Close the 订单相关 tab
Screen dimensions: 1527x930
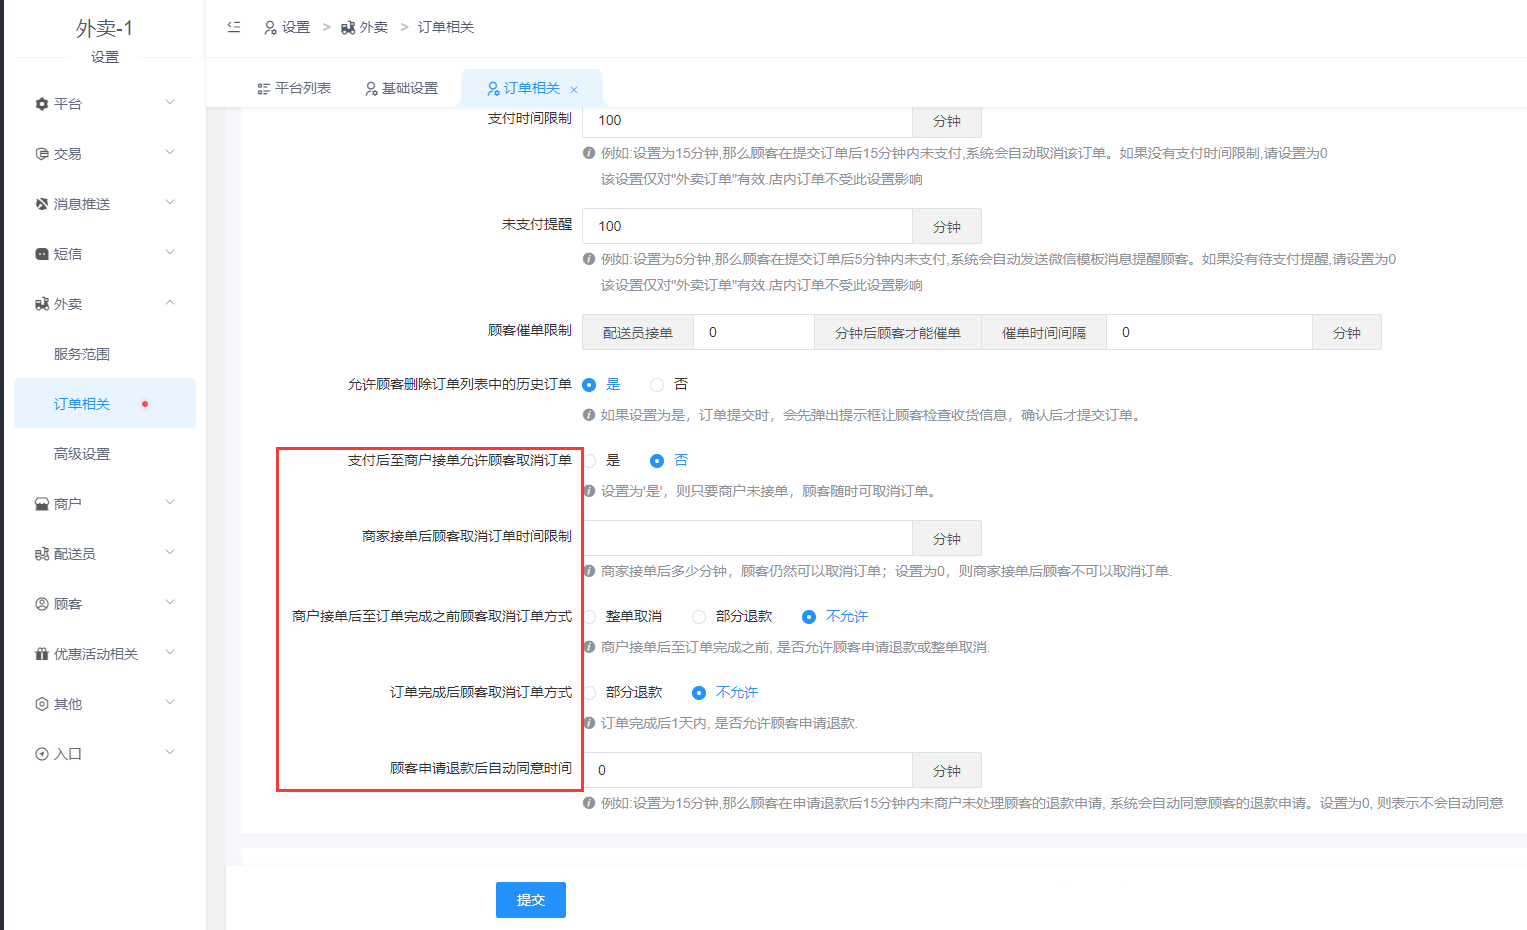[x=574, y=90]
